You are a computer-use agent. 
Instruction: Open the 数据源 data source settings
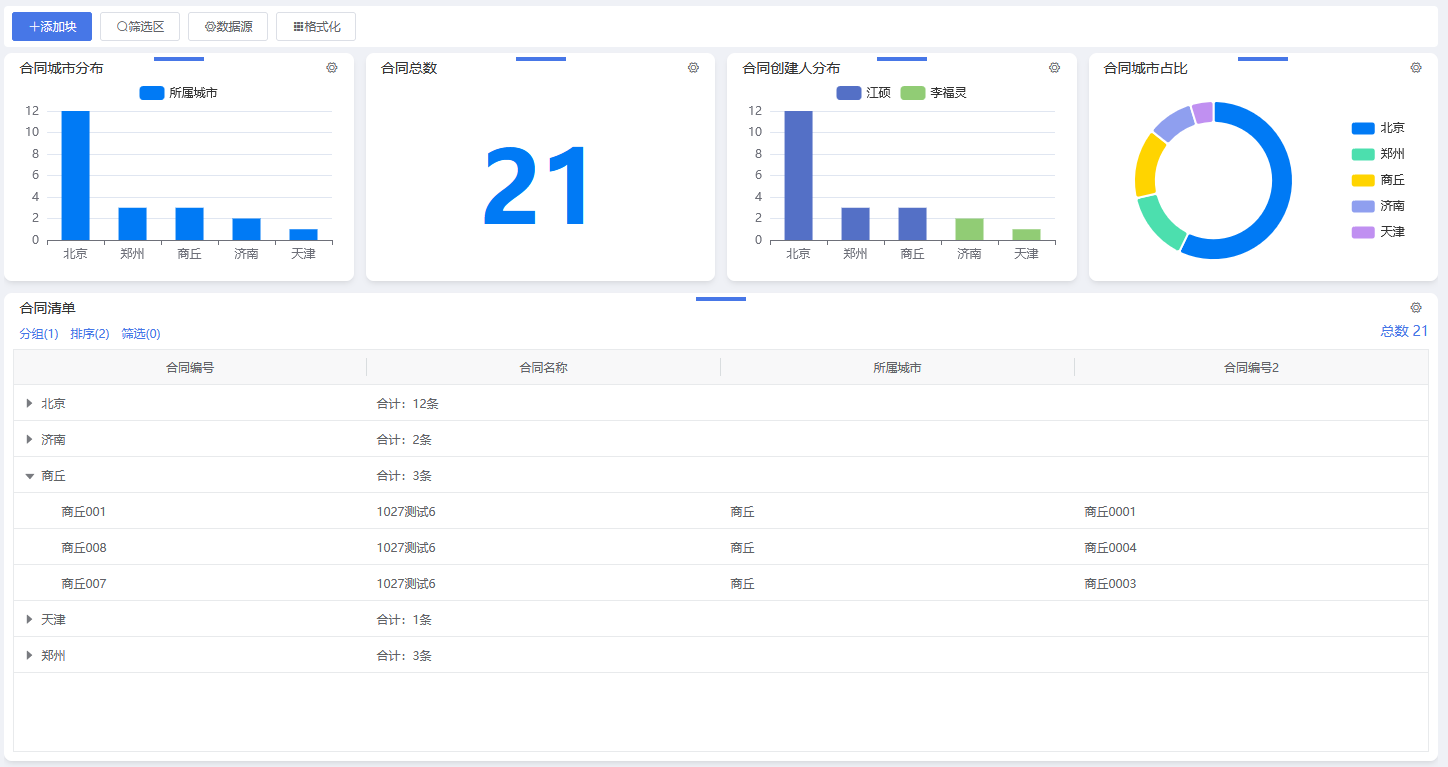(x=228, y=27)
